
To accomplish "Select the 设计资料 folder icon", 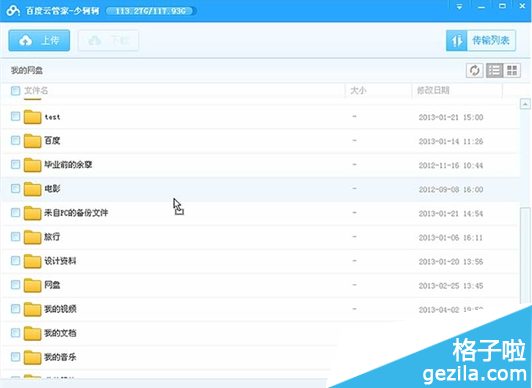I will pyautogui.click(x=33, y=261).
